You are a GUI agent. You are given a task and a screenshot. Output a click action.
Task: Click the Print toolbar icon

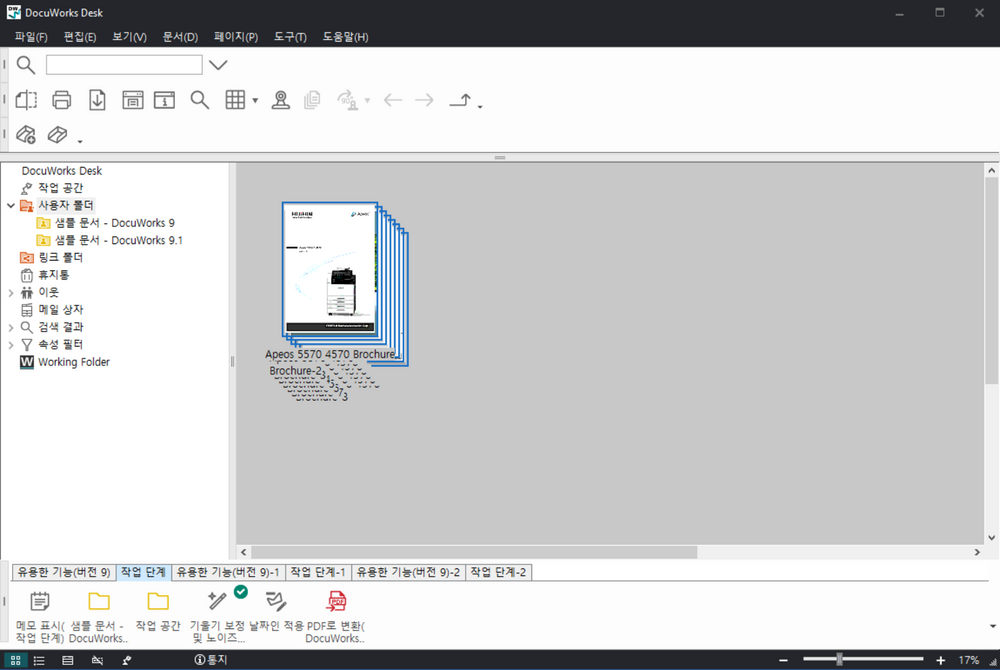pyautogui.click(x=62, y=100)
